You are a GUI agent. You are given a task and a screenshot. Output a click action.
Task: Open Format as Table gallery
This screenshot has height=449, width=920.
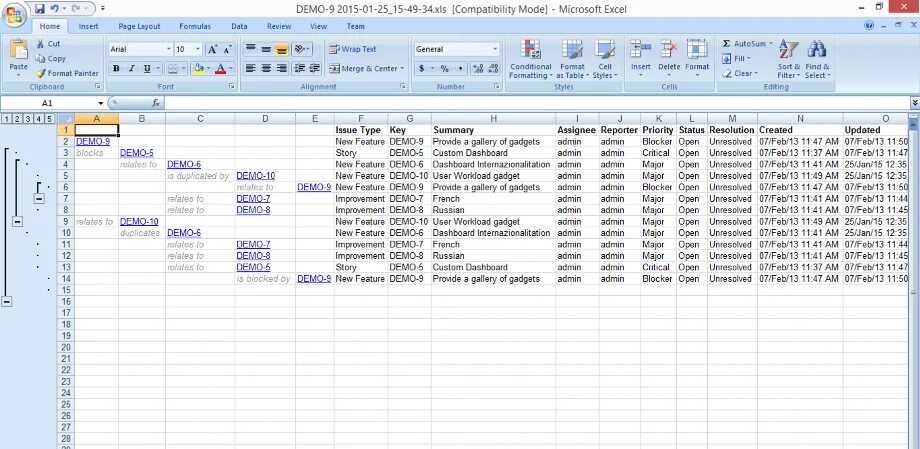click(x=572, y=59)
